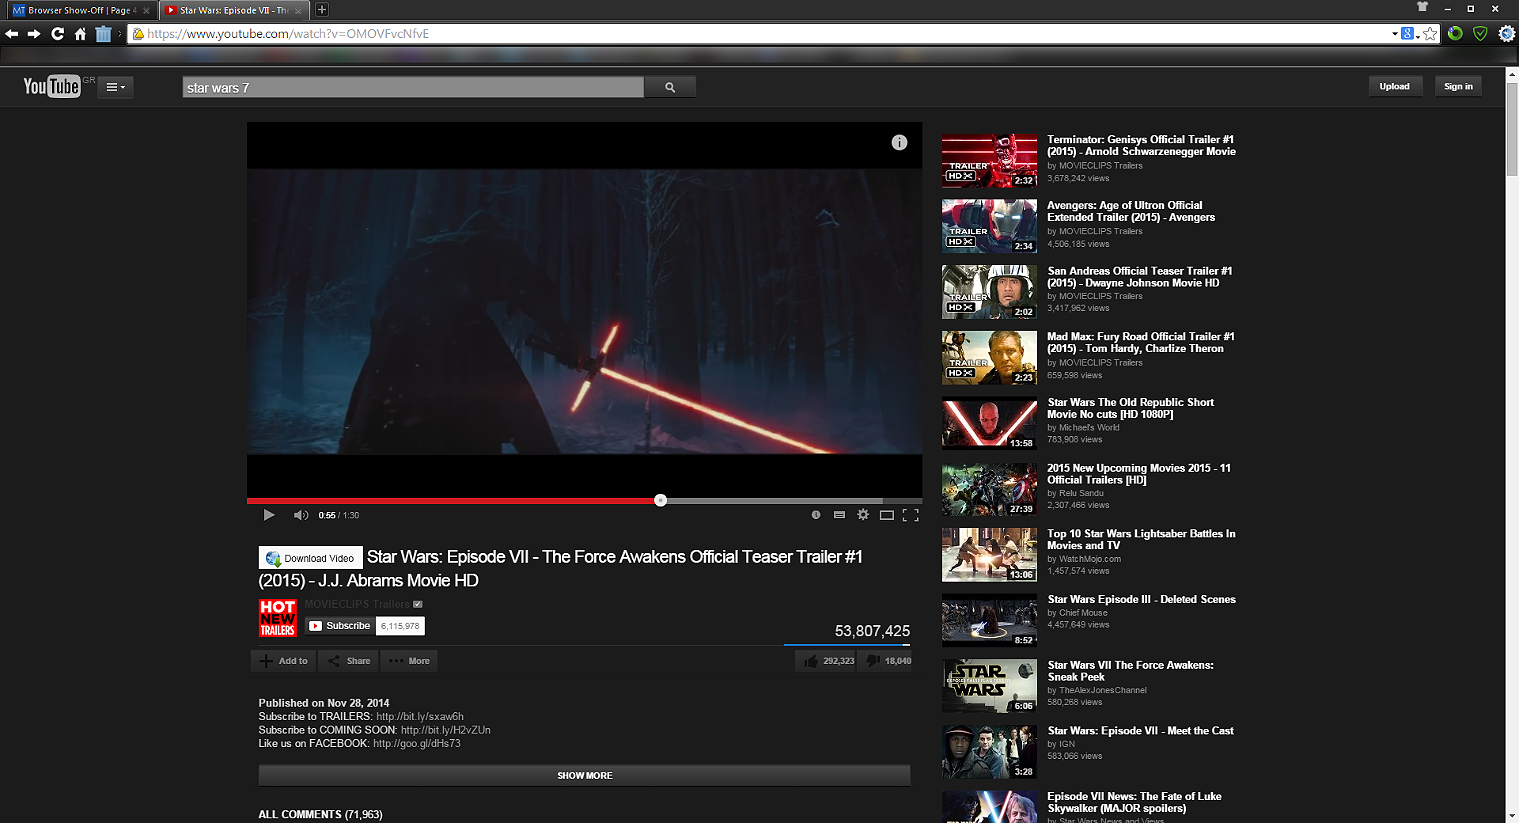Viewport: 1519px width, 823px height.
Task: Open player quality settings gear
Action: 863,515
